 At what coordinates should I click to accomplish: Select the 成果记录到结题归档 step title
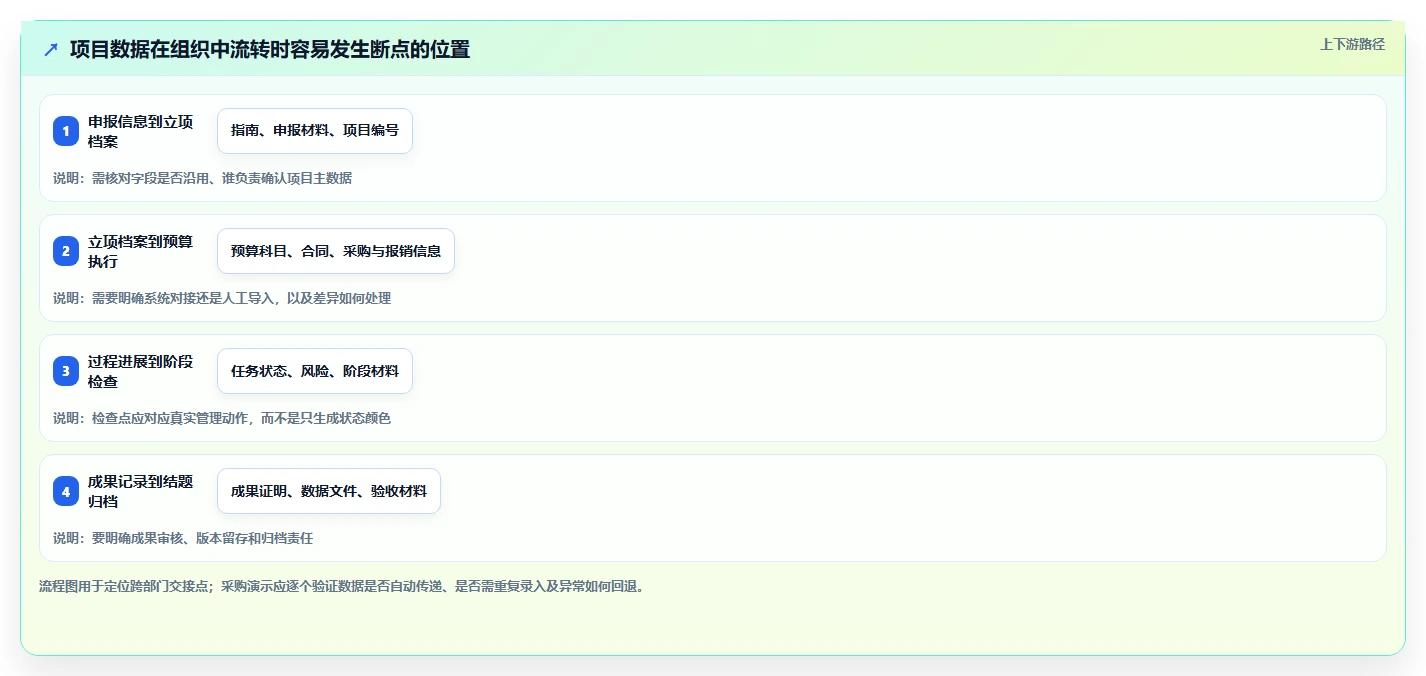pos(141,491)
